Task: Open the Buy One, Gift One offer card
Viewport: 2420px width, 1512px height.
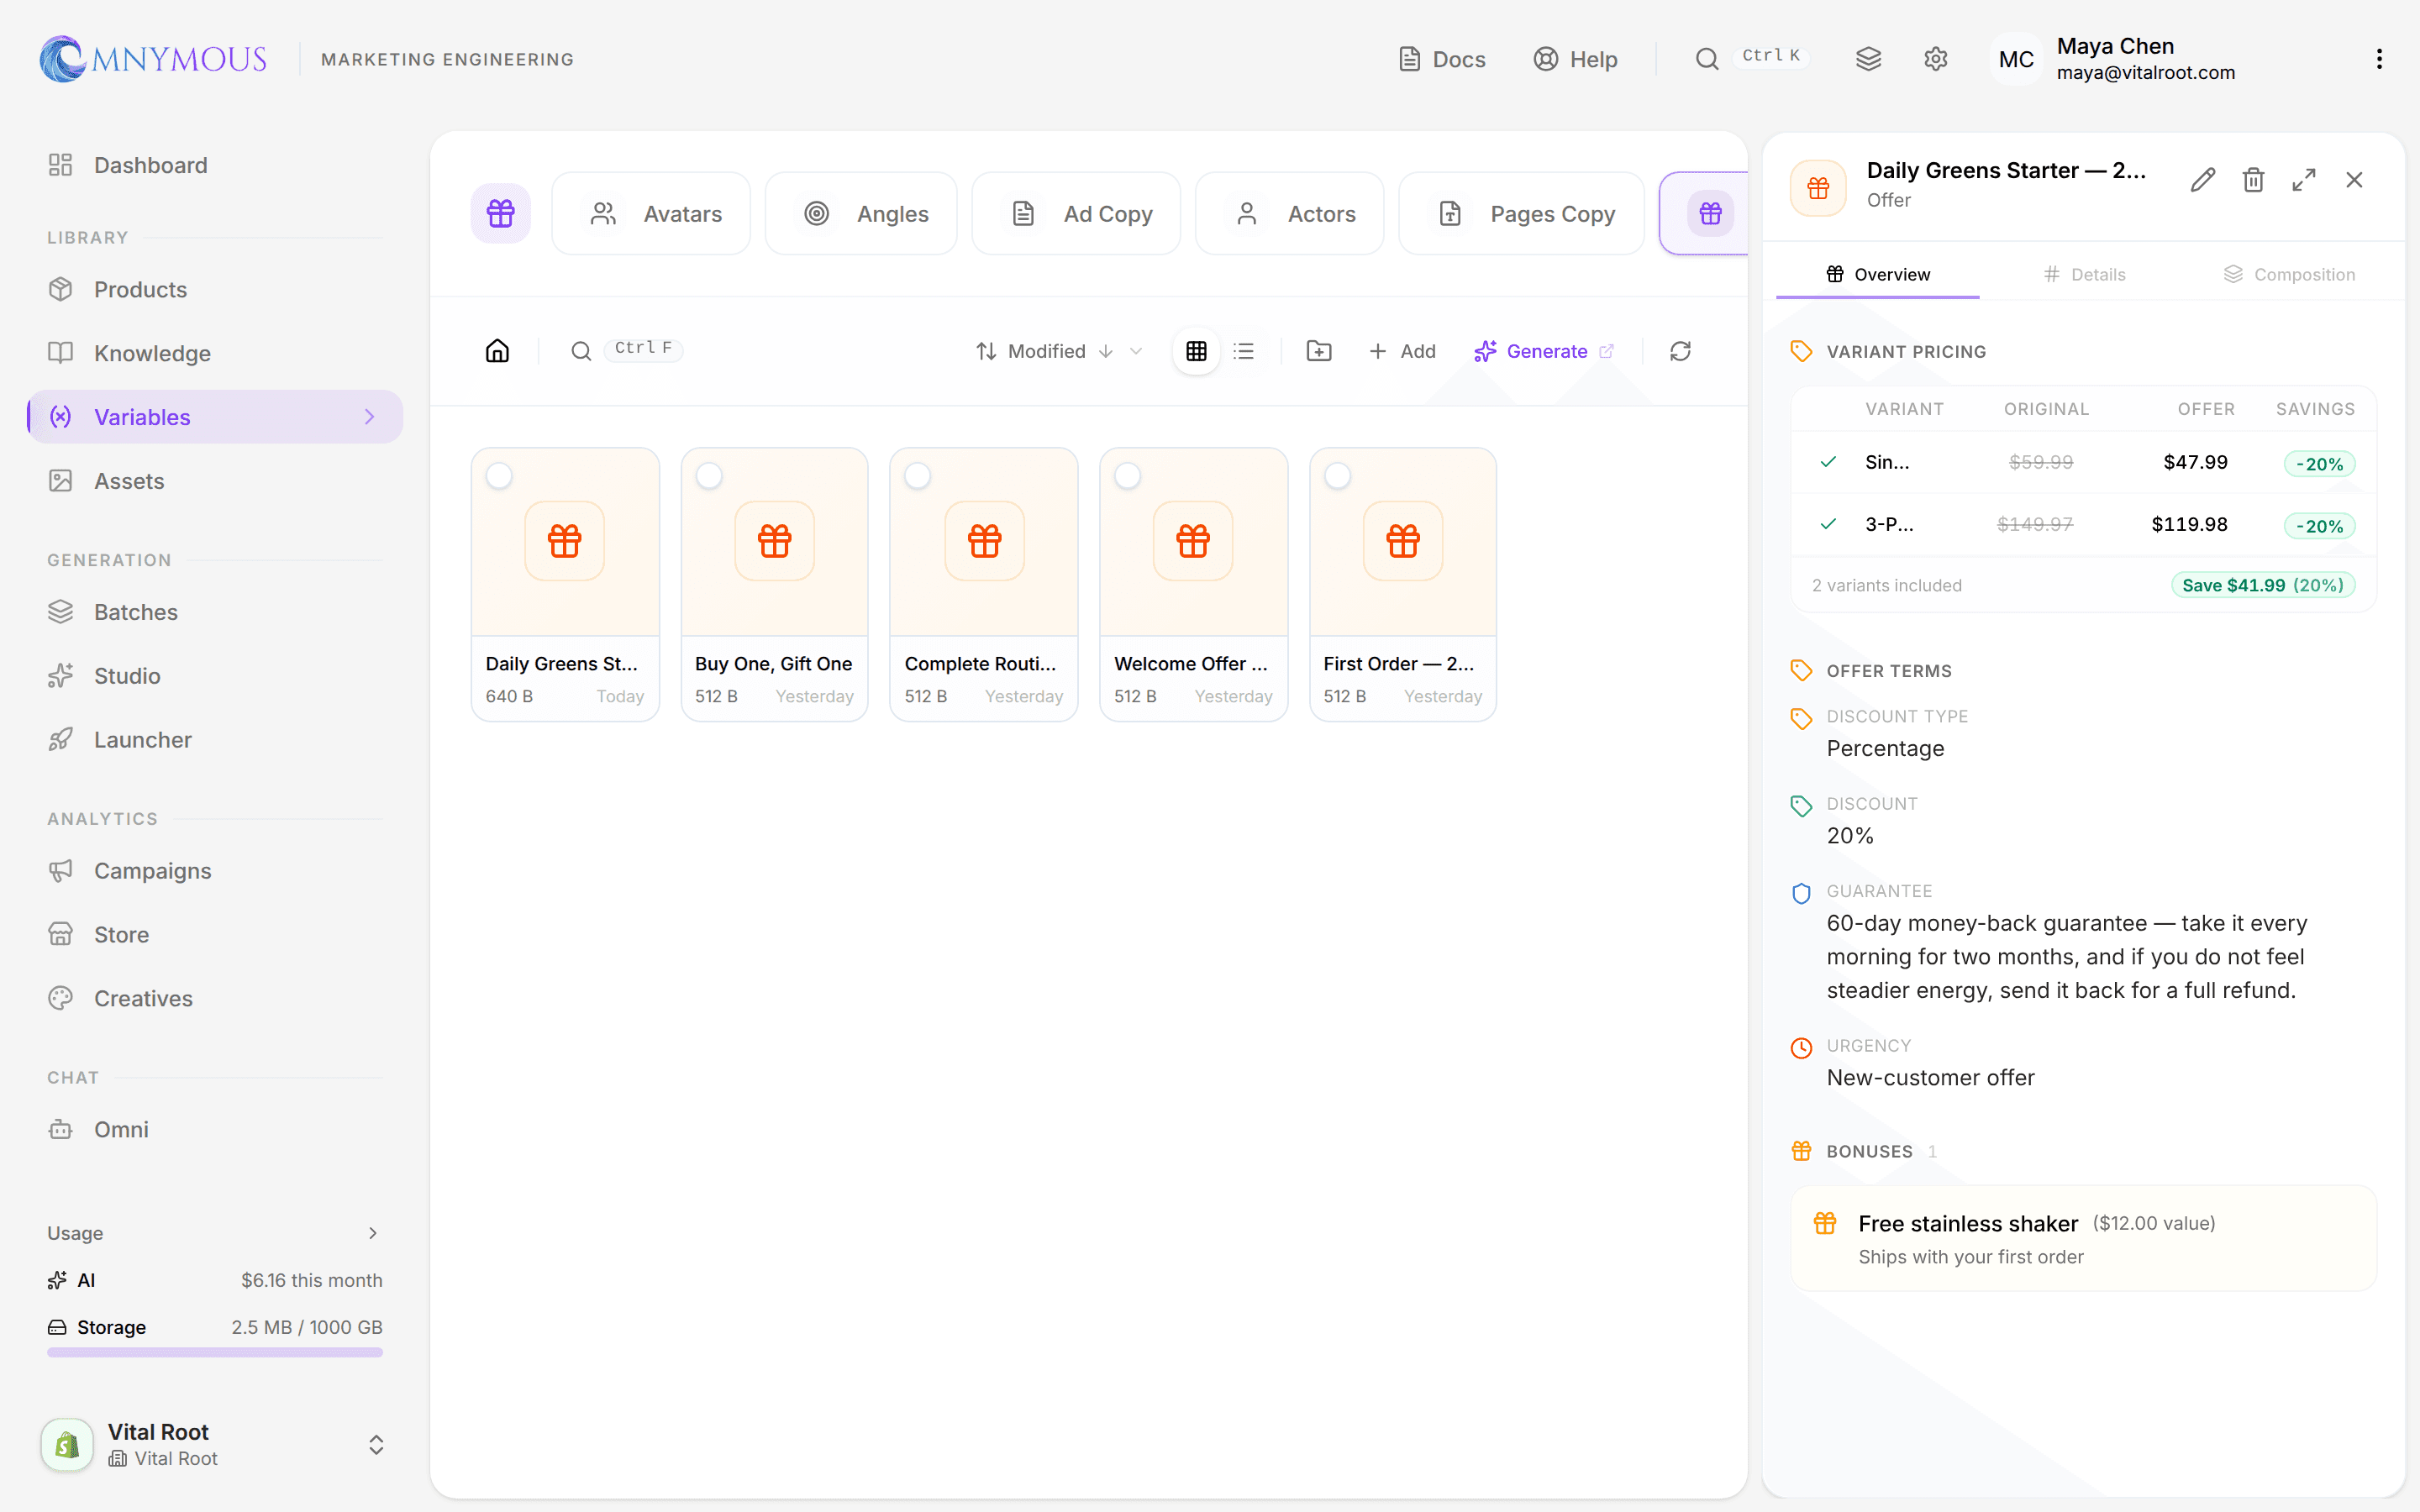Action: click(x=774, y=584)
